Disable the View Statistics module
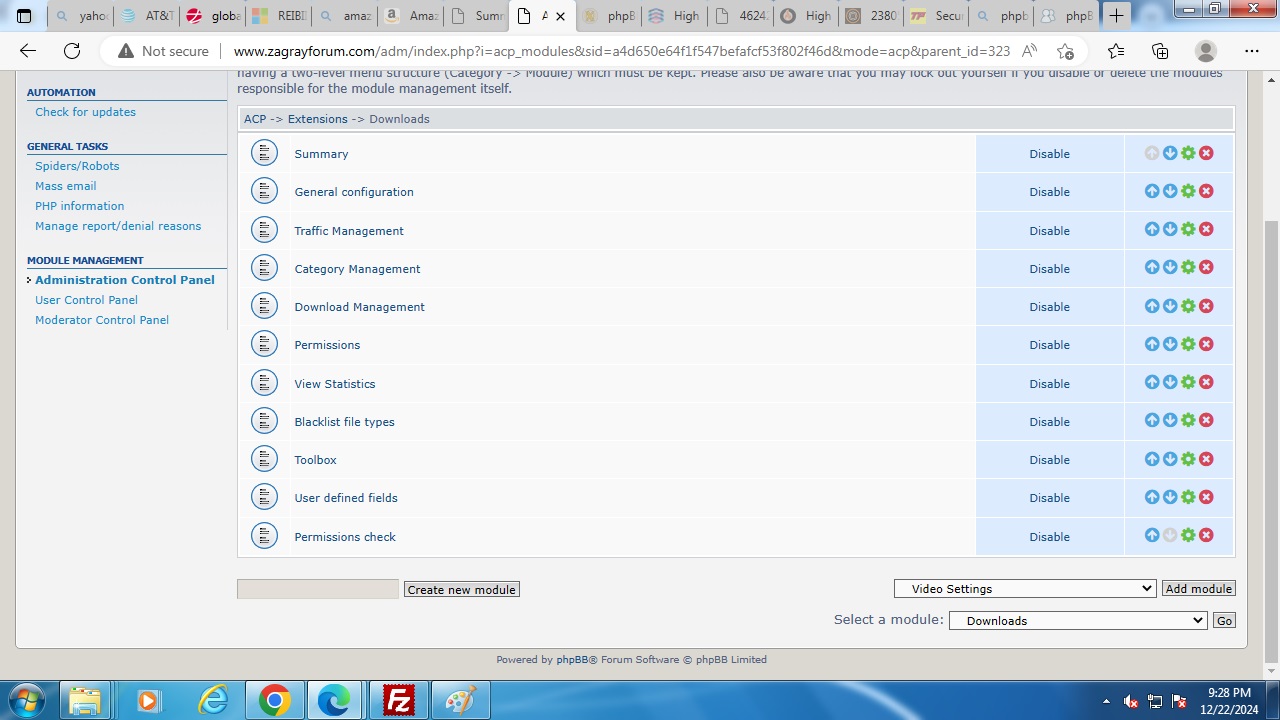Viewport: 1280px width, 720px height. tap(1049, 384)
